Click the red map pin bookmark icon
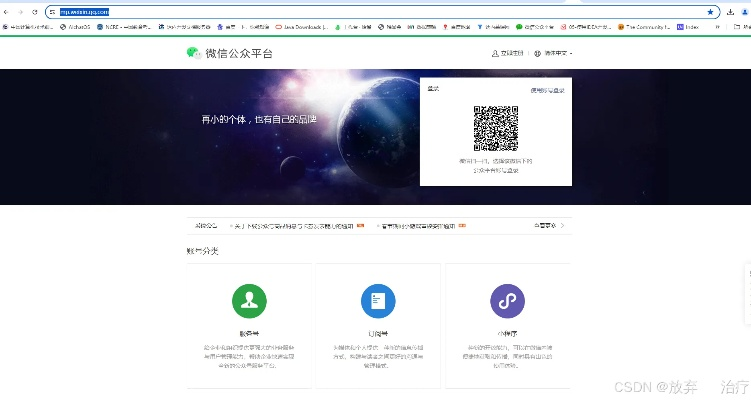 point(445,27)
